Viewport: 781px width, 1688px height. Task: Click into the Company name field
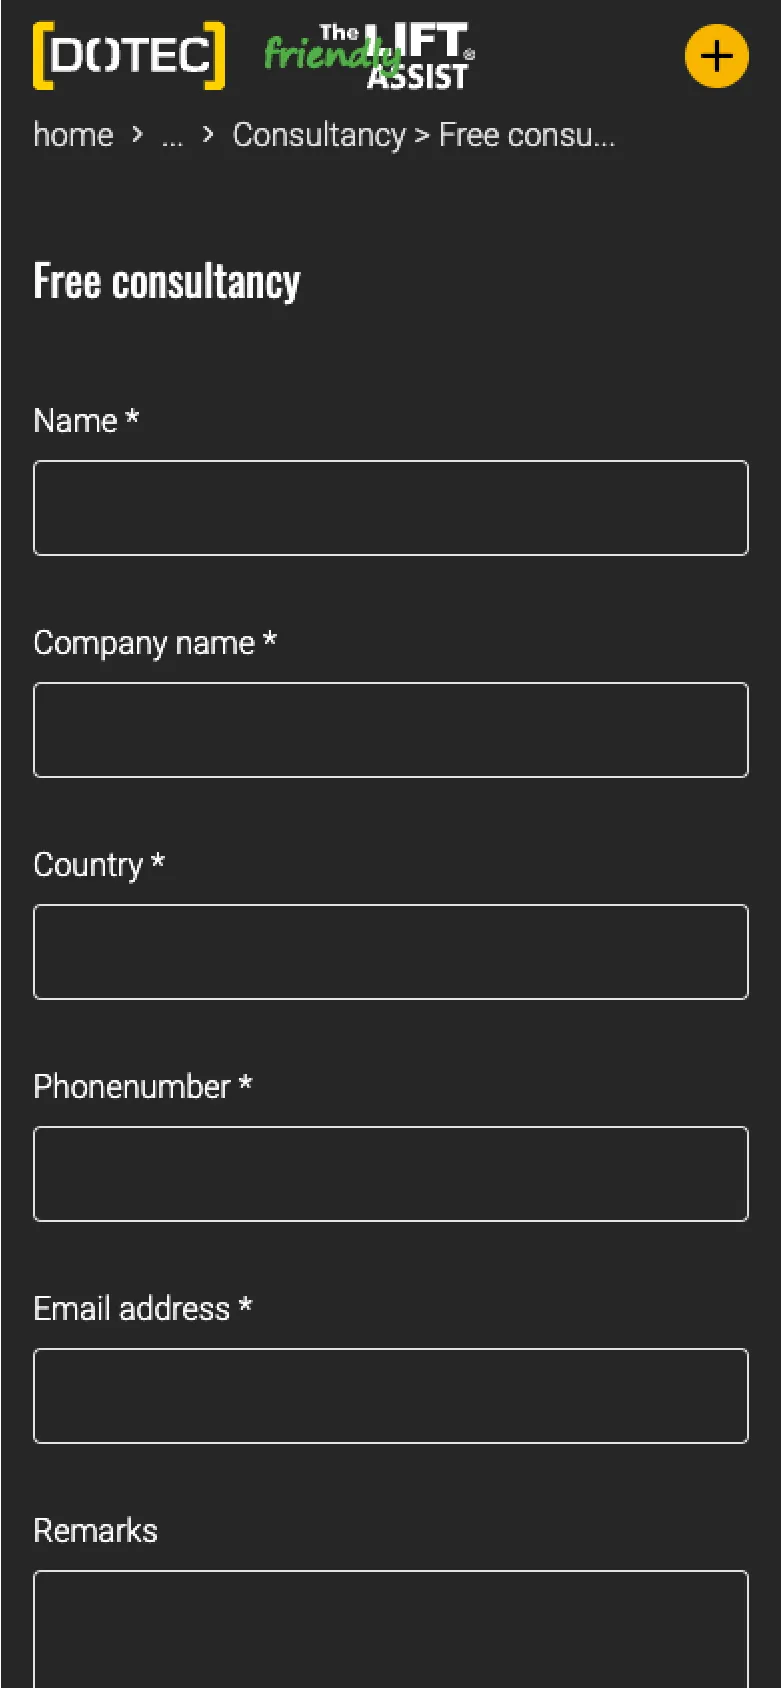click(x=390, y=730)
